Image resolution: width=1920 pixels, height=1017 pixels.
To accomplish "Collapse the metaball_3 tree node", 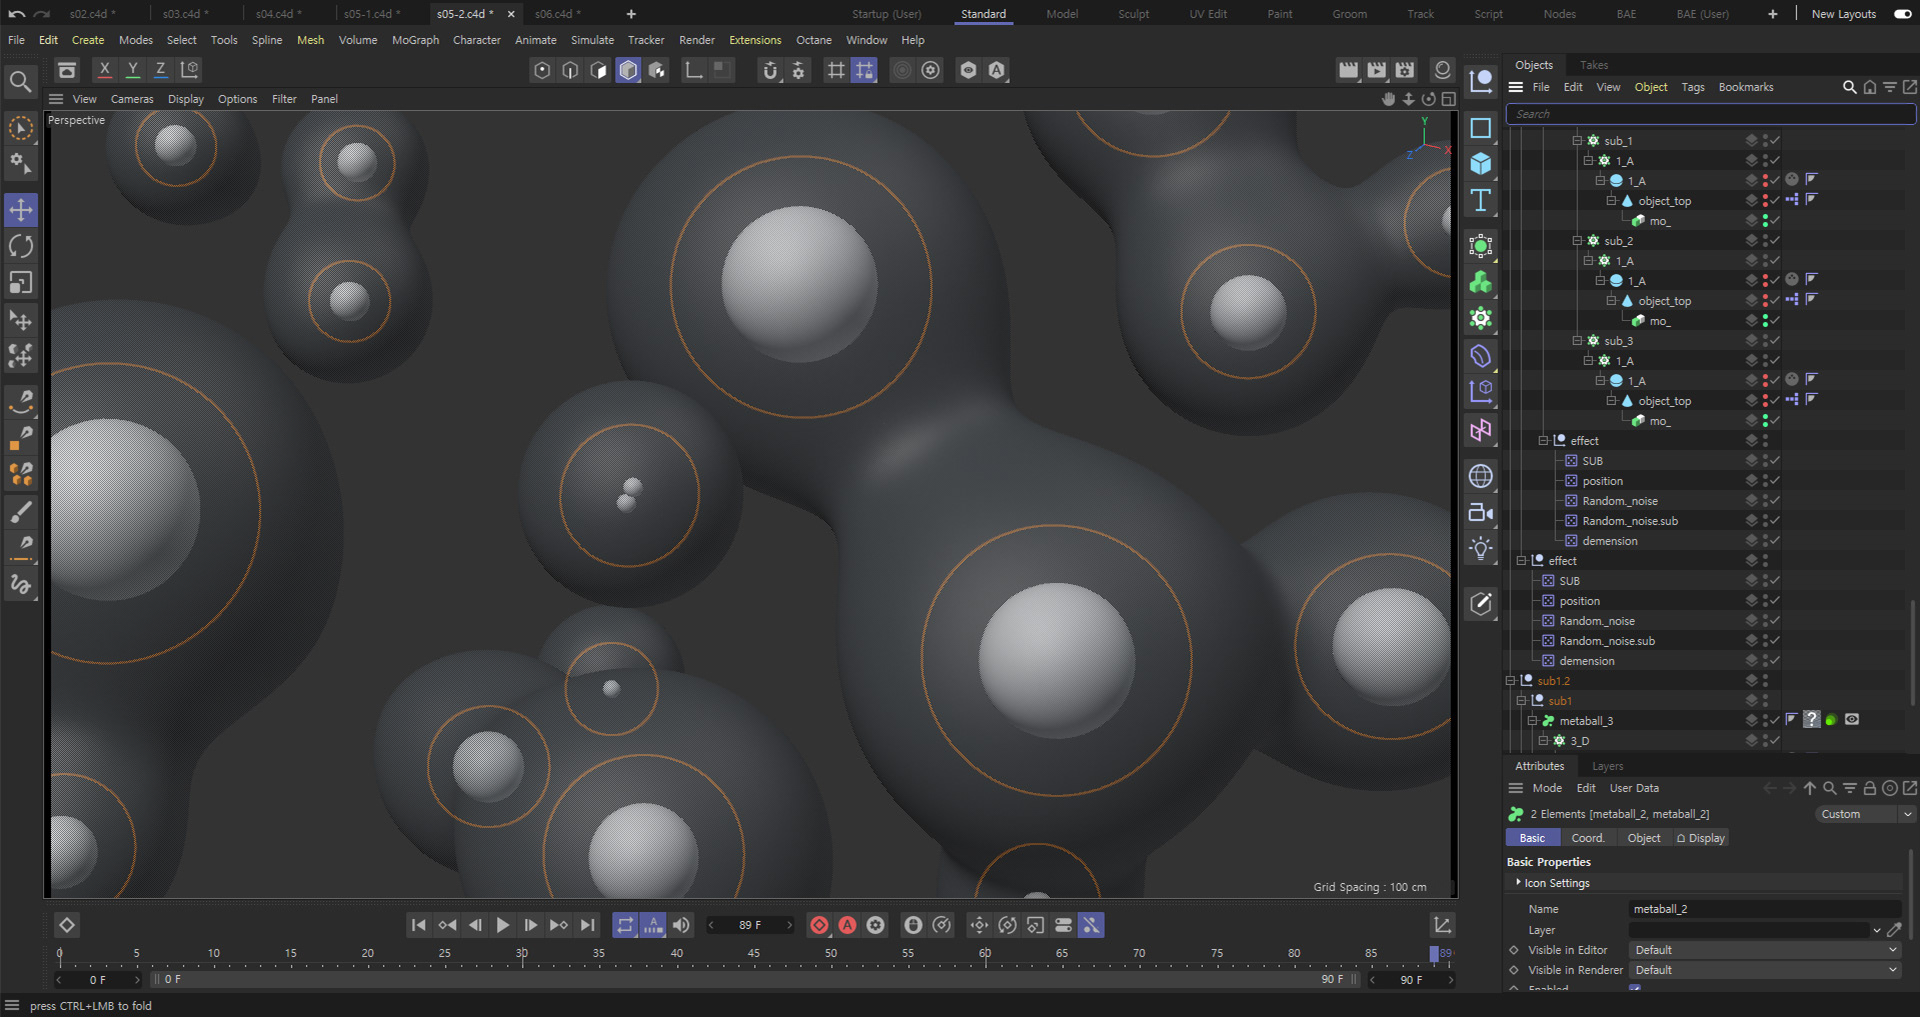I will [x=1532, y=721].
